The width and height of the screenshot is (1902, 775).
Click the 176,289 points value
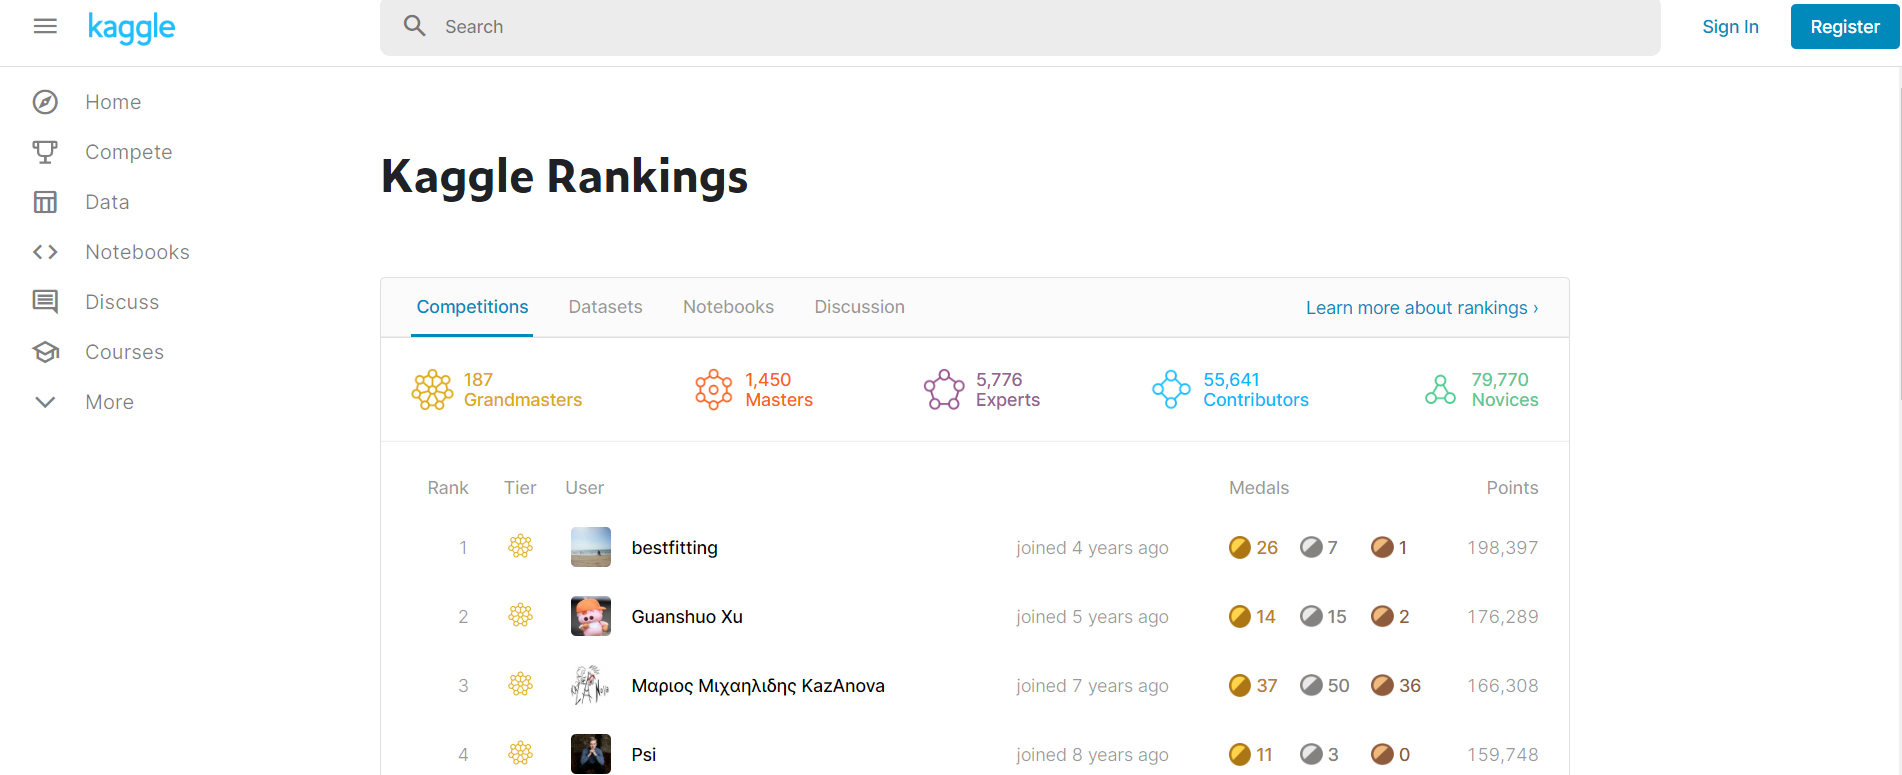[1502, 617]
